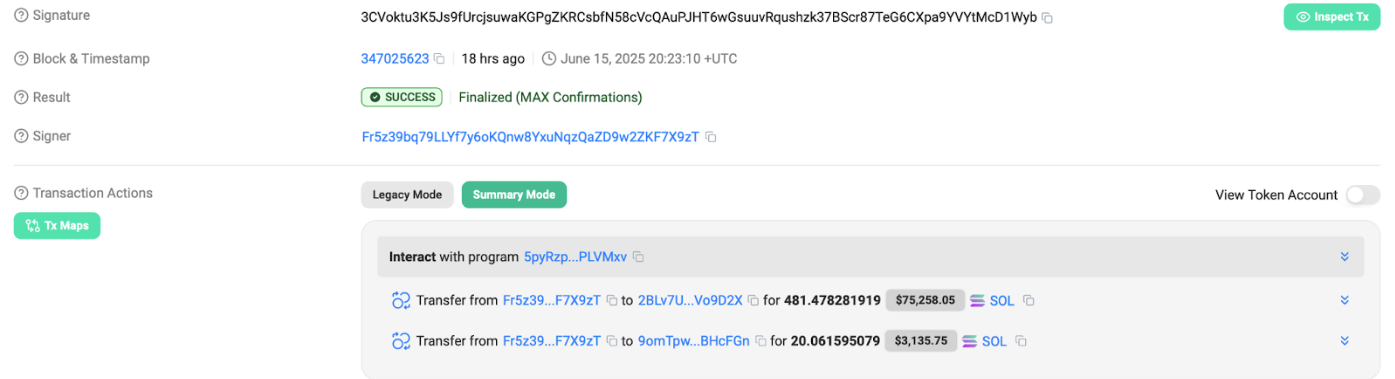Image resolution: width=1395 pixels, height=379 pixels.
Task: Copy recipient address 9omTpw...BHcFGn
Action: pos(761,341)
